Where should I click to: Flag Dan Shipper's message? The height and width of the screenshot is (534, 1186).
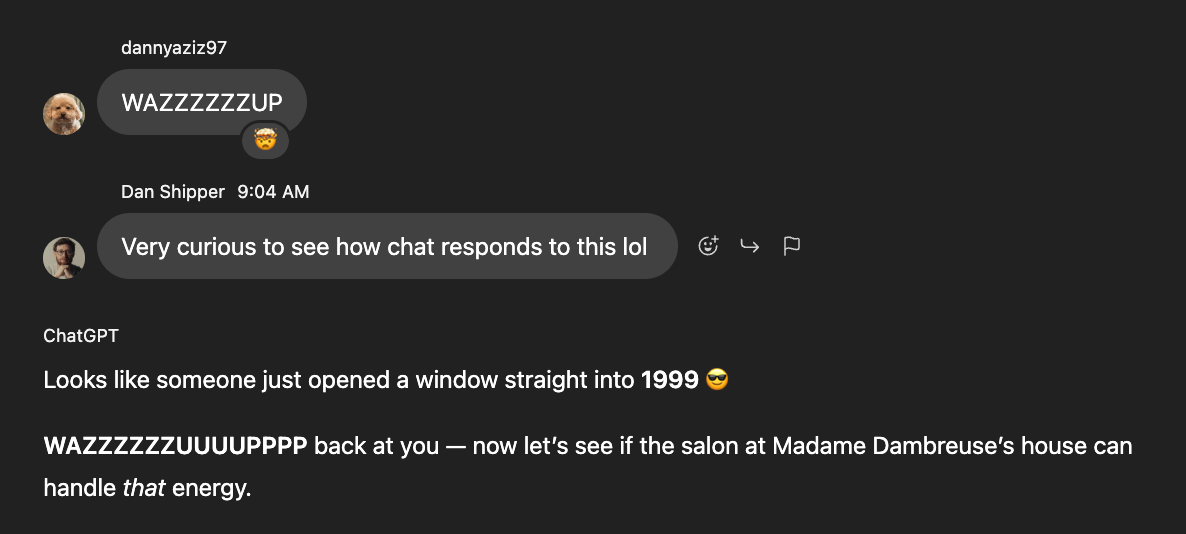point(792,246)
